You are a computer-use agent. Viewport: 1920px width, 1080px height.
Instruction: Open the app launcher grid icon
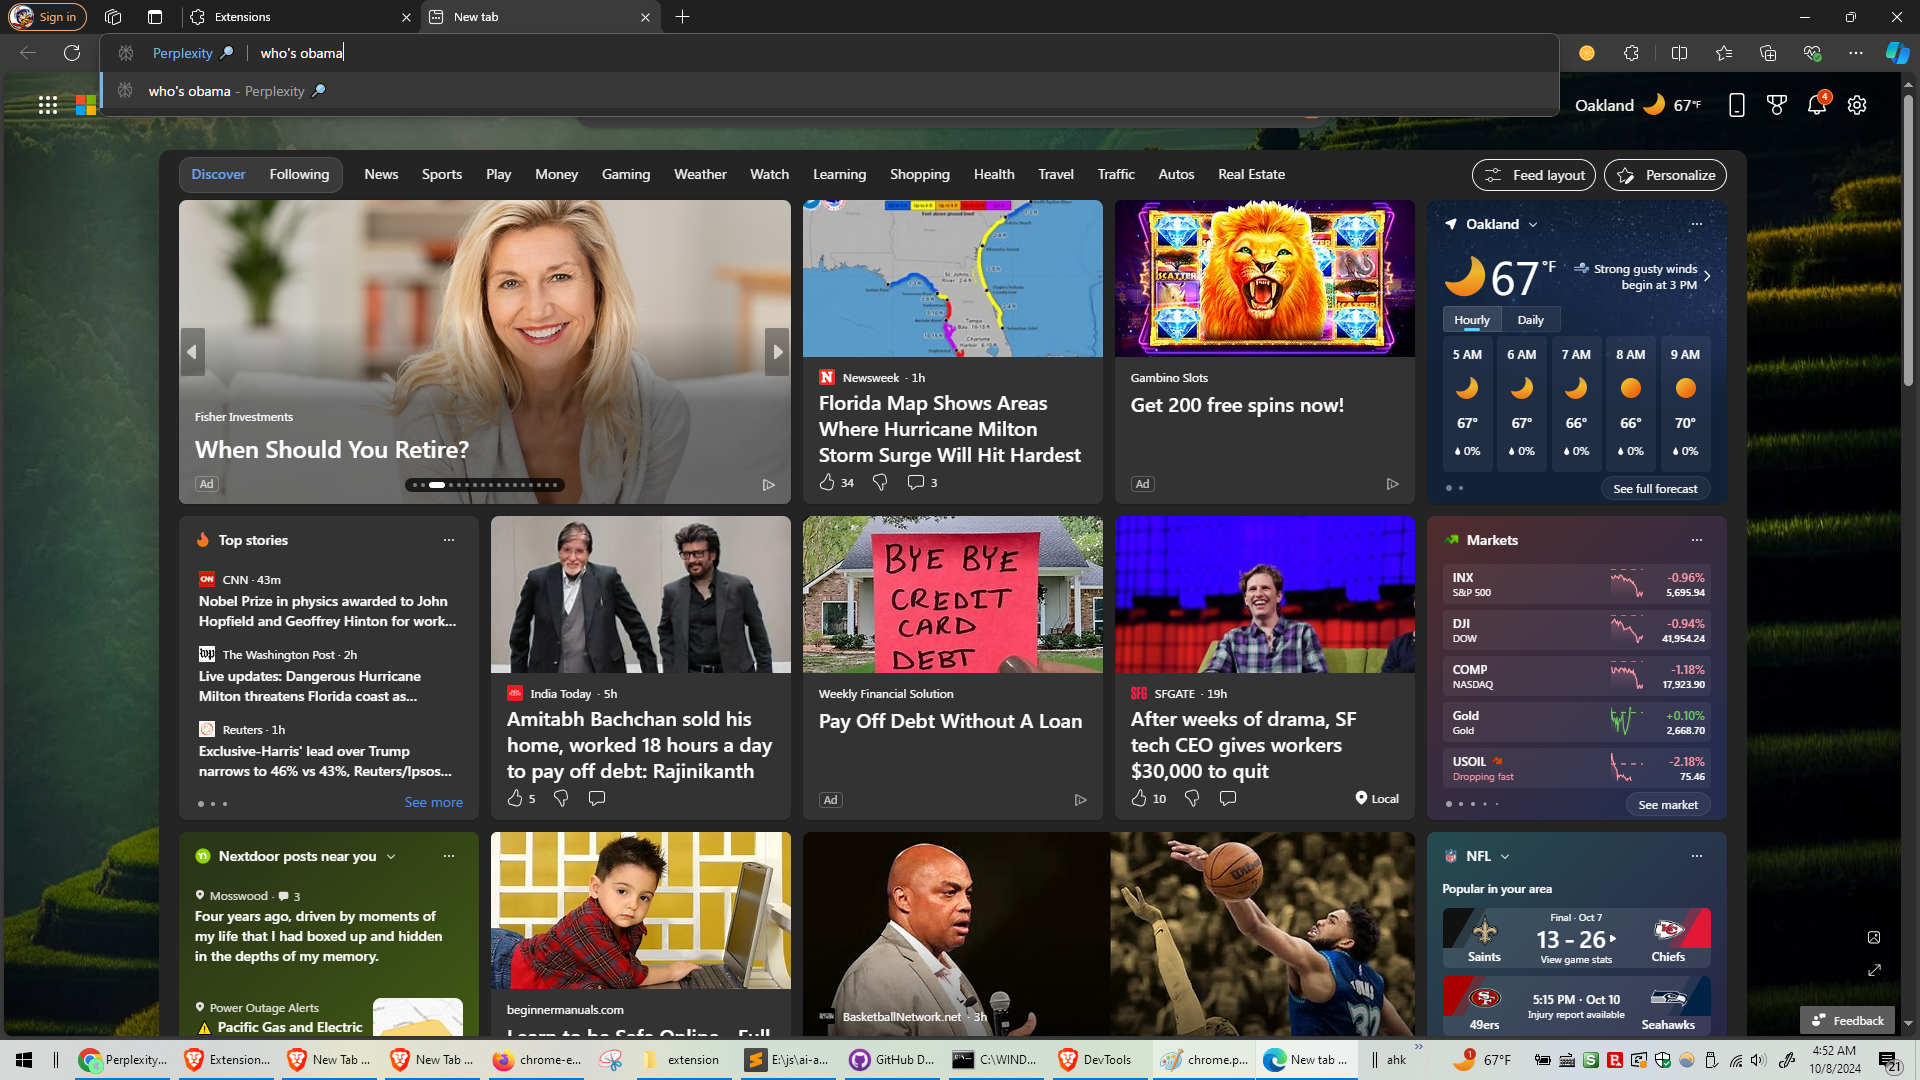[x=47, y=105]
